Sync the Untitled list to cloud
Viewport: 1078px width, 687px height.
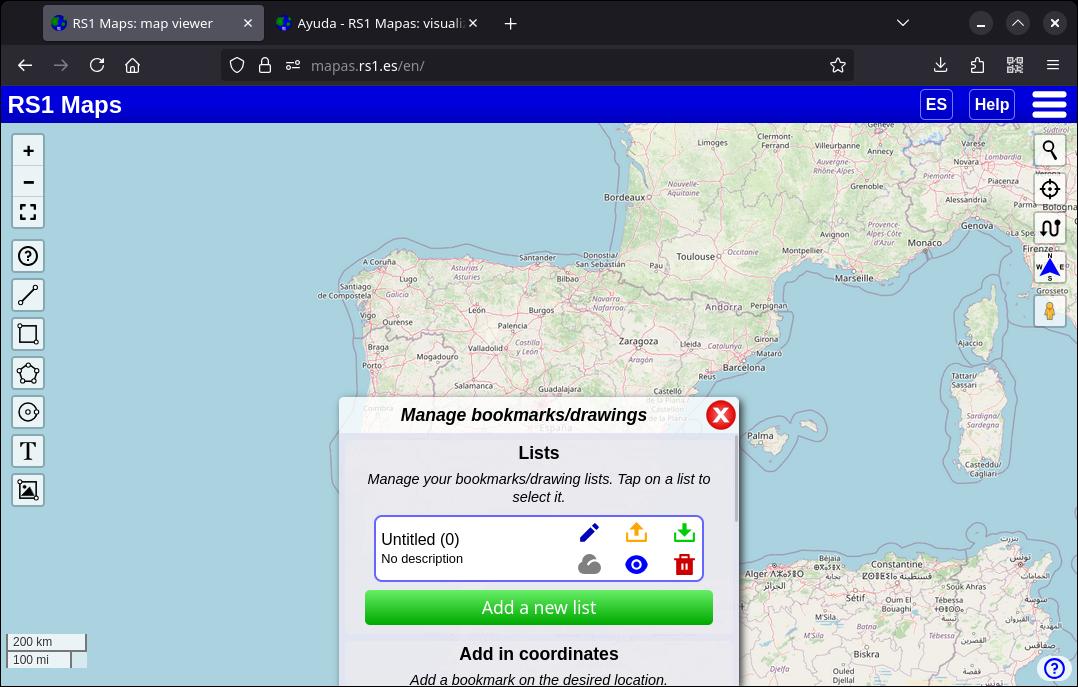[589, 565]
